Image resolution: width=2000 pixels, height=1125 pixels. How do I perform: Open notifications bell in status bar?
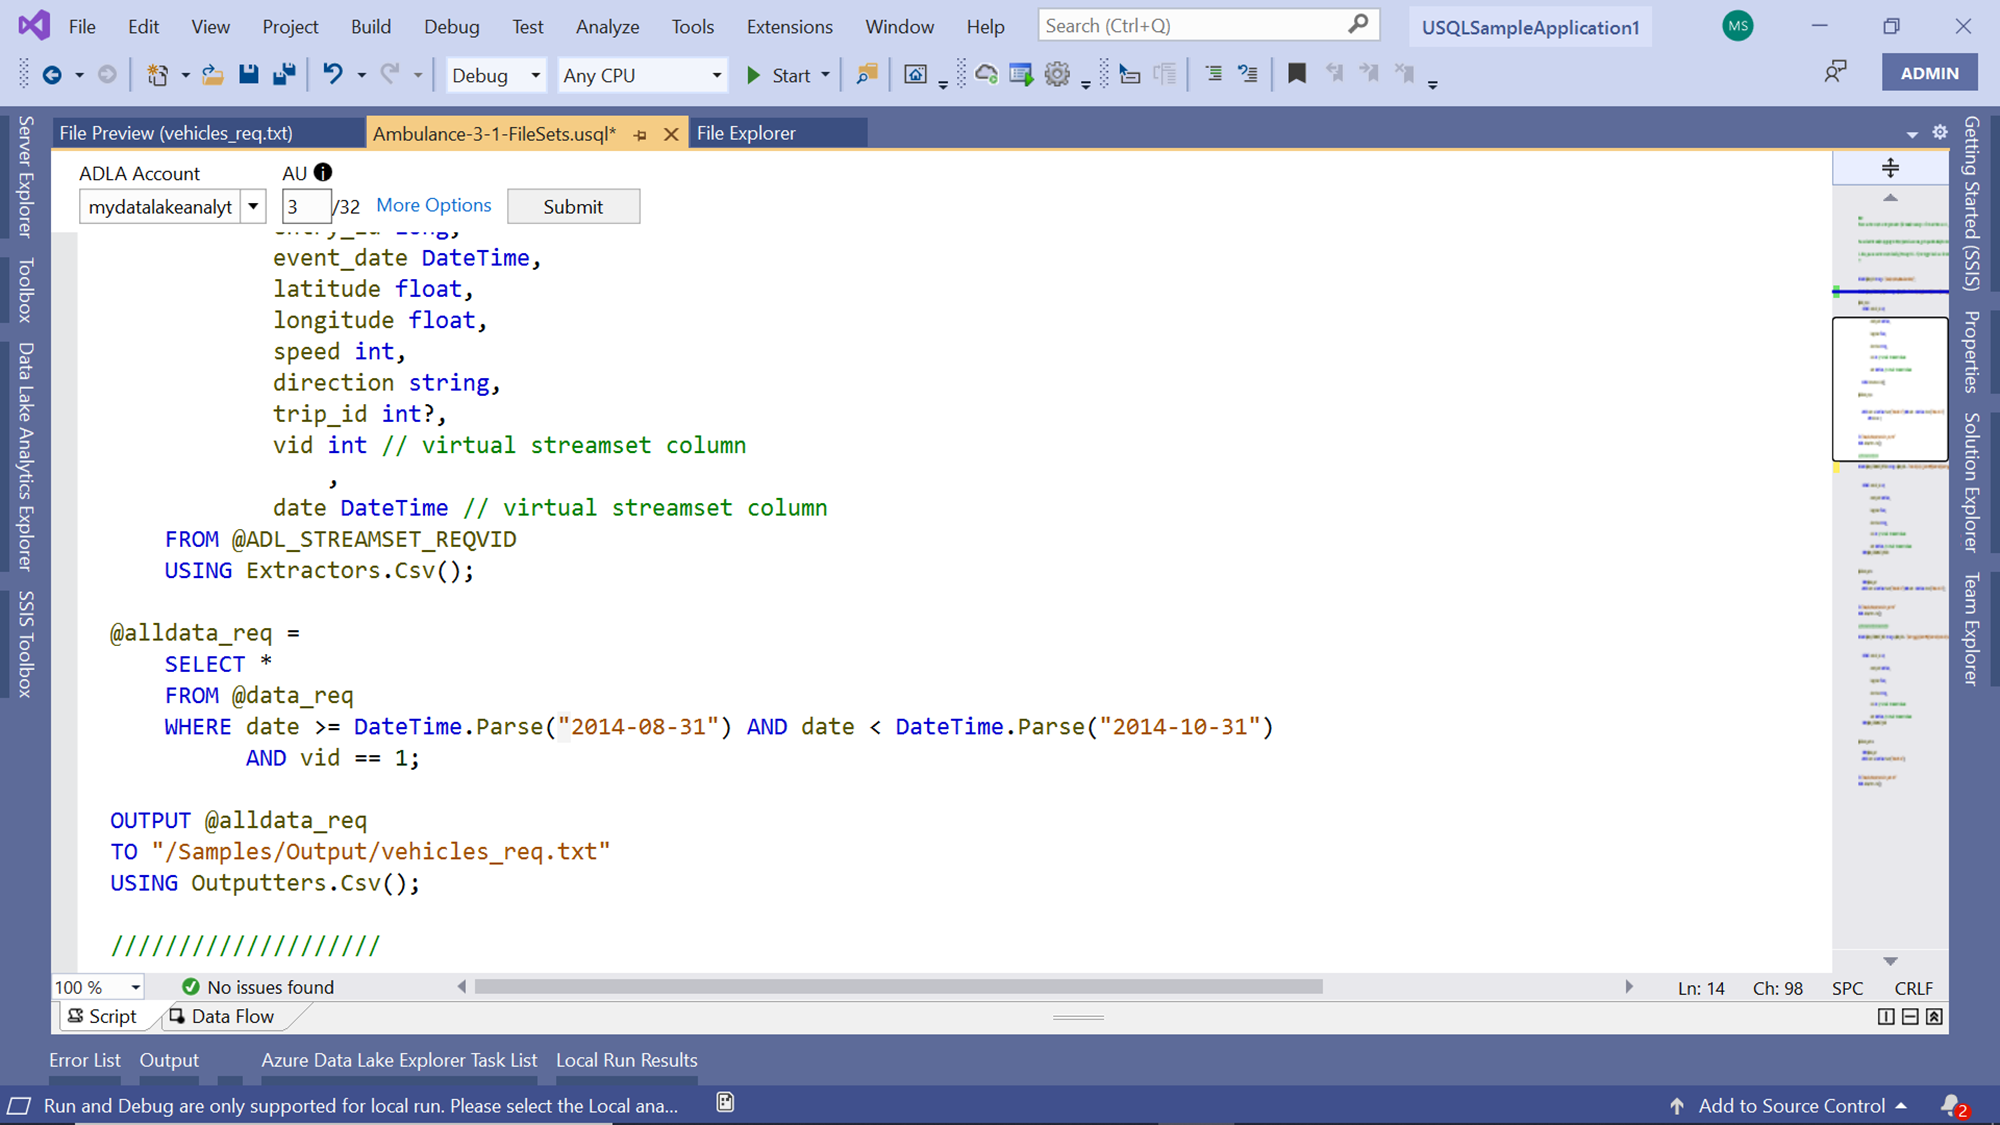1951,1105
